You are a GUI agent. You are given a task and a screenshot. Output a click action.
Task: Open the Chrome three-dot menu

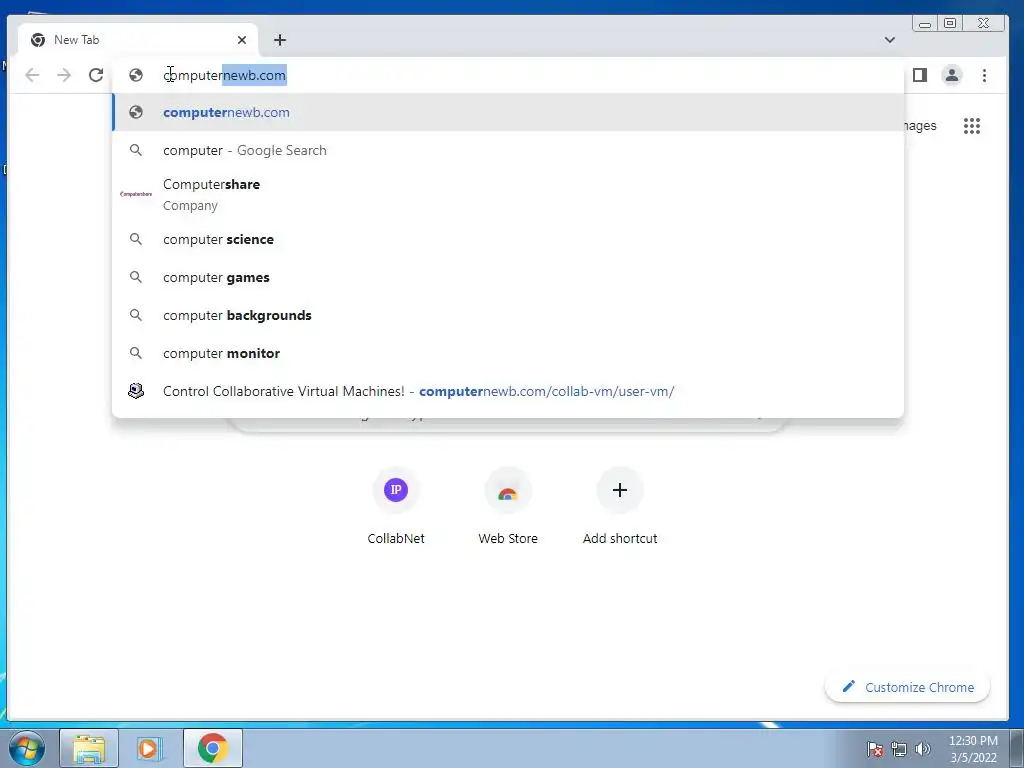[x=984, y=75]
